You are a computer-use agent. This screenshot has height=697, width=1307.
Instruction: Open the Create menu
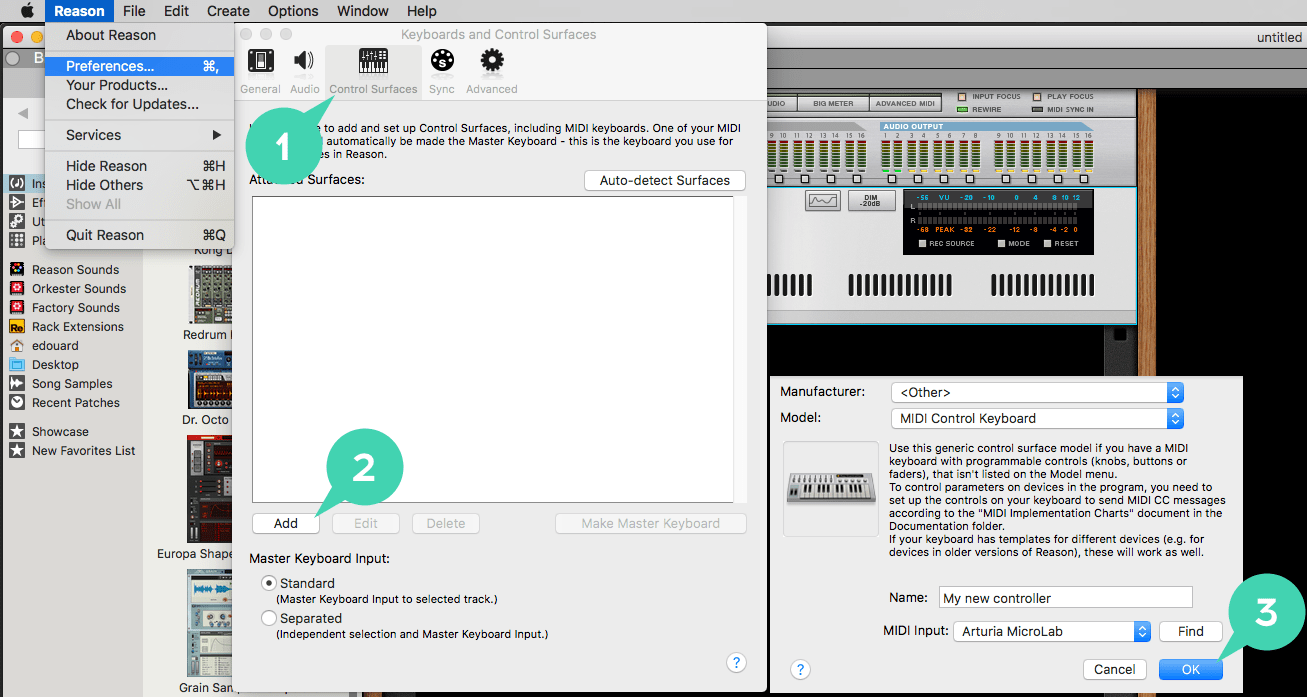pos(229,11)
